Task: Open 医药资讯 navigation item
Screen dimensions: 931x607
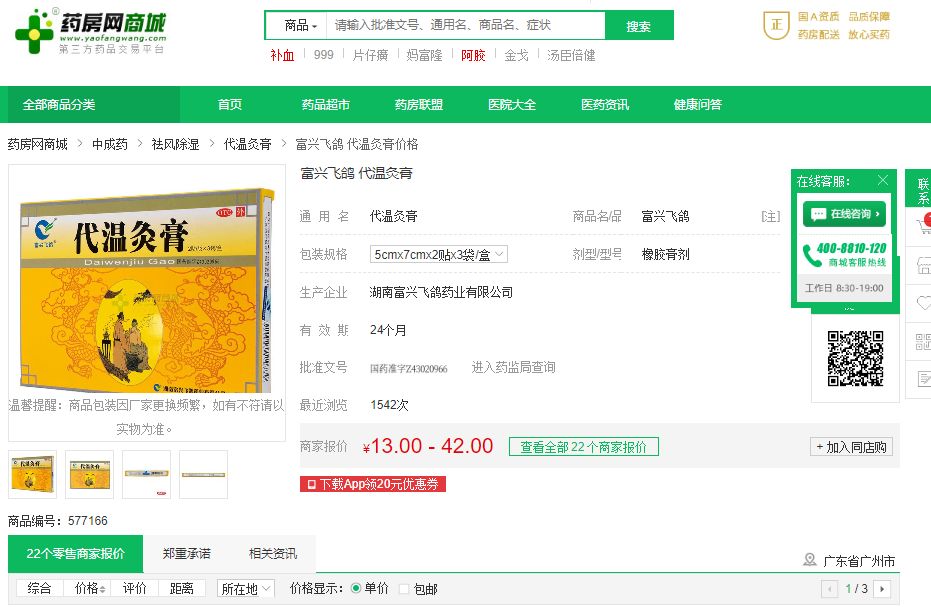Action: click(x=604, y=105)
